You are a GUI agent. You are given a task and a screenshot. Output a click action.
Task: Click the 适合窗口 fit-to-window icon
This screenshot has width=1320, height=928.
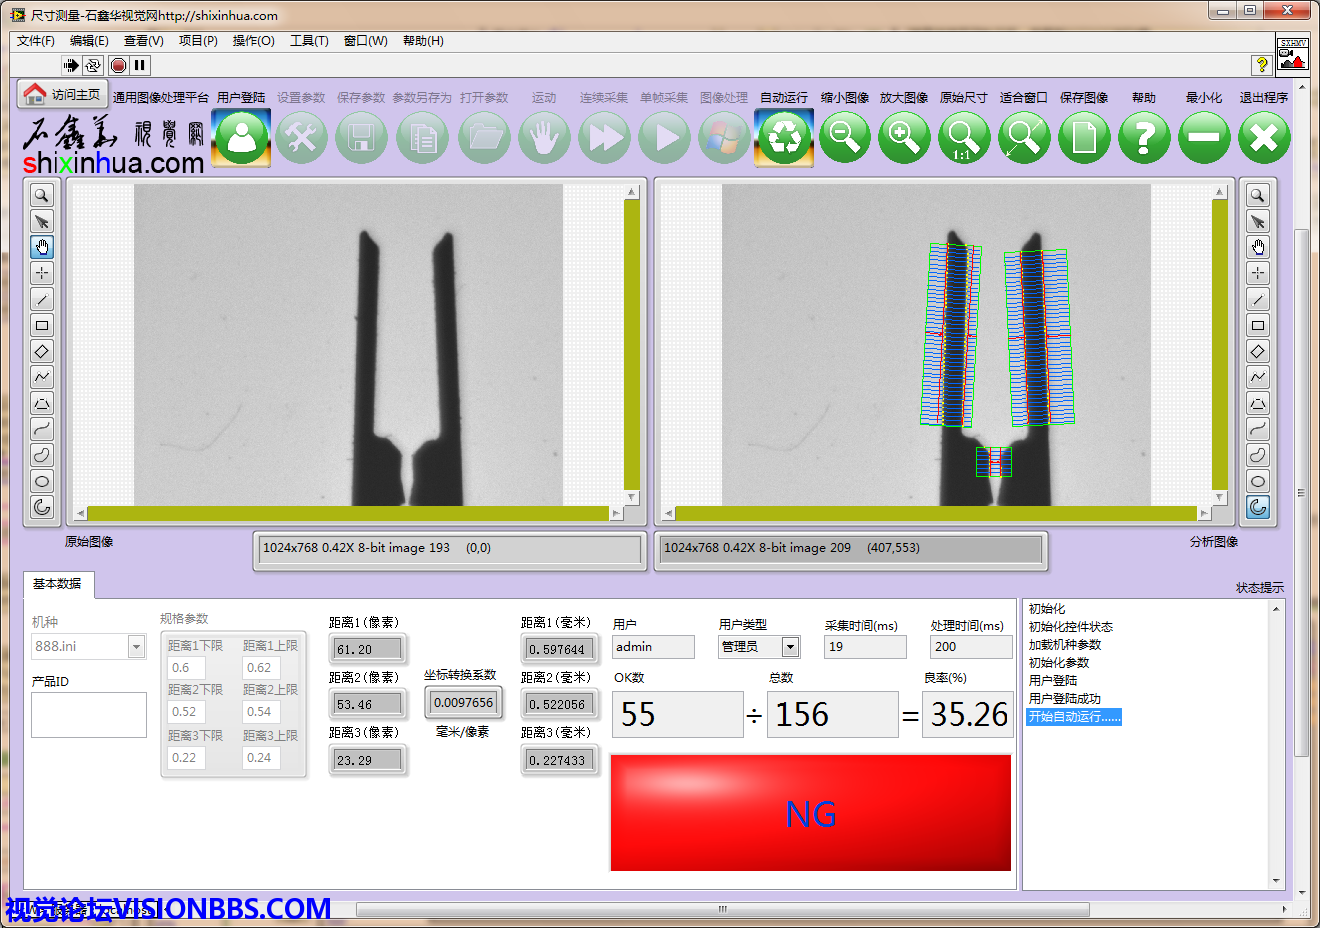pos(1024,137)
